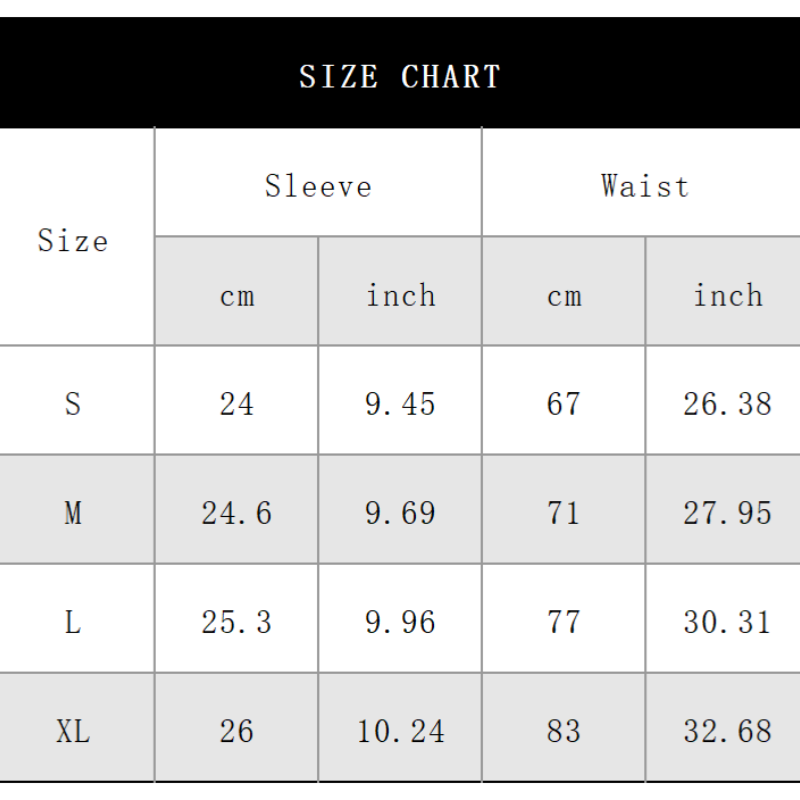Click the XL size row label
Screen dimensions: 800x800
[x=73, y=731]
